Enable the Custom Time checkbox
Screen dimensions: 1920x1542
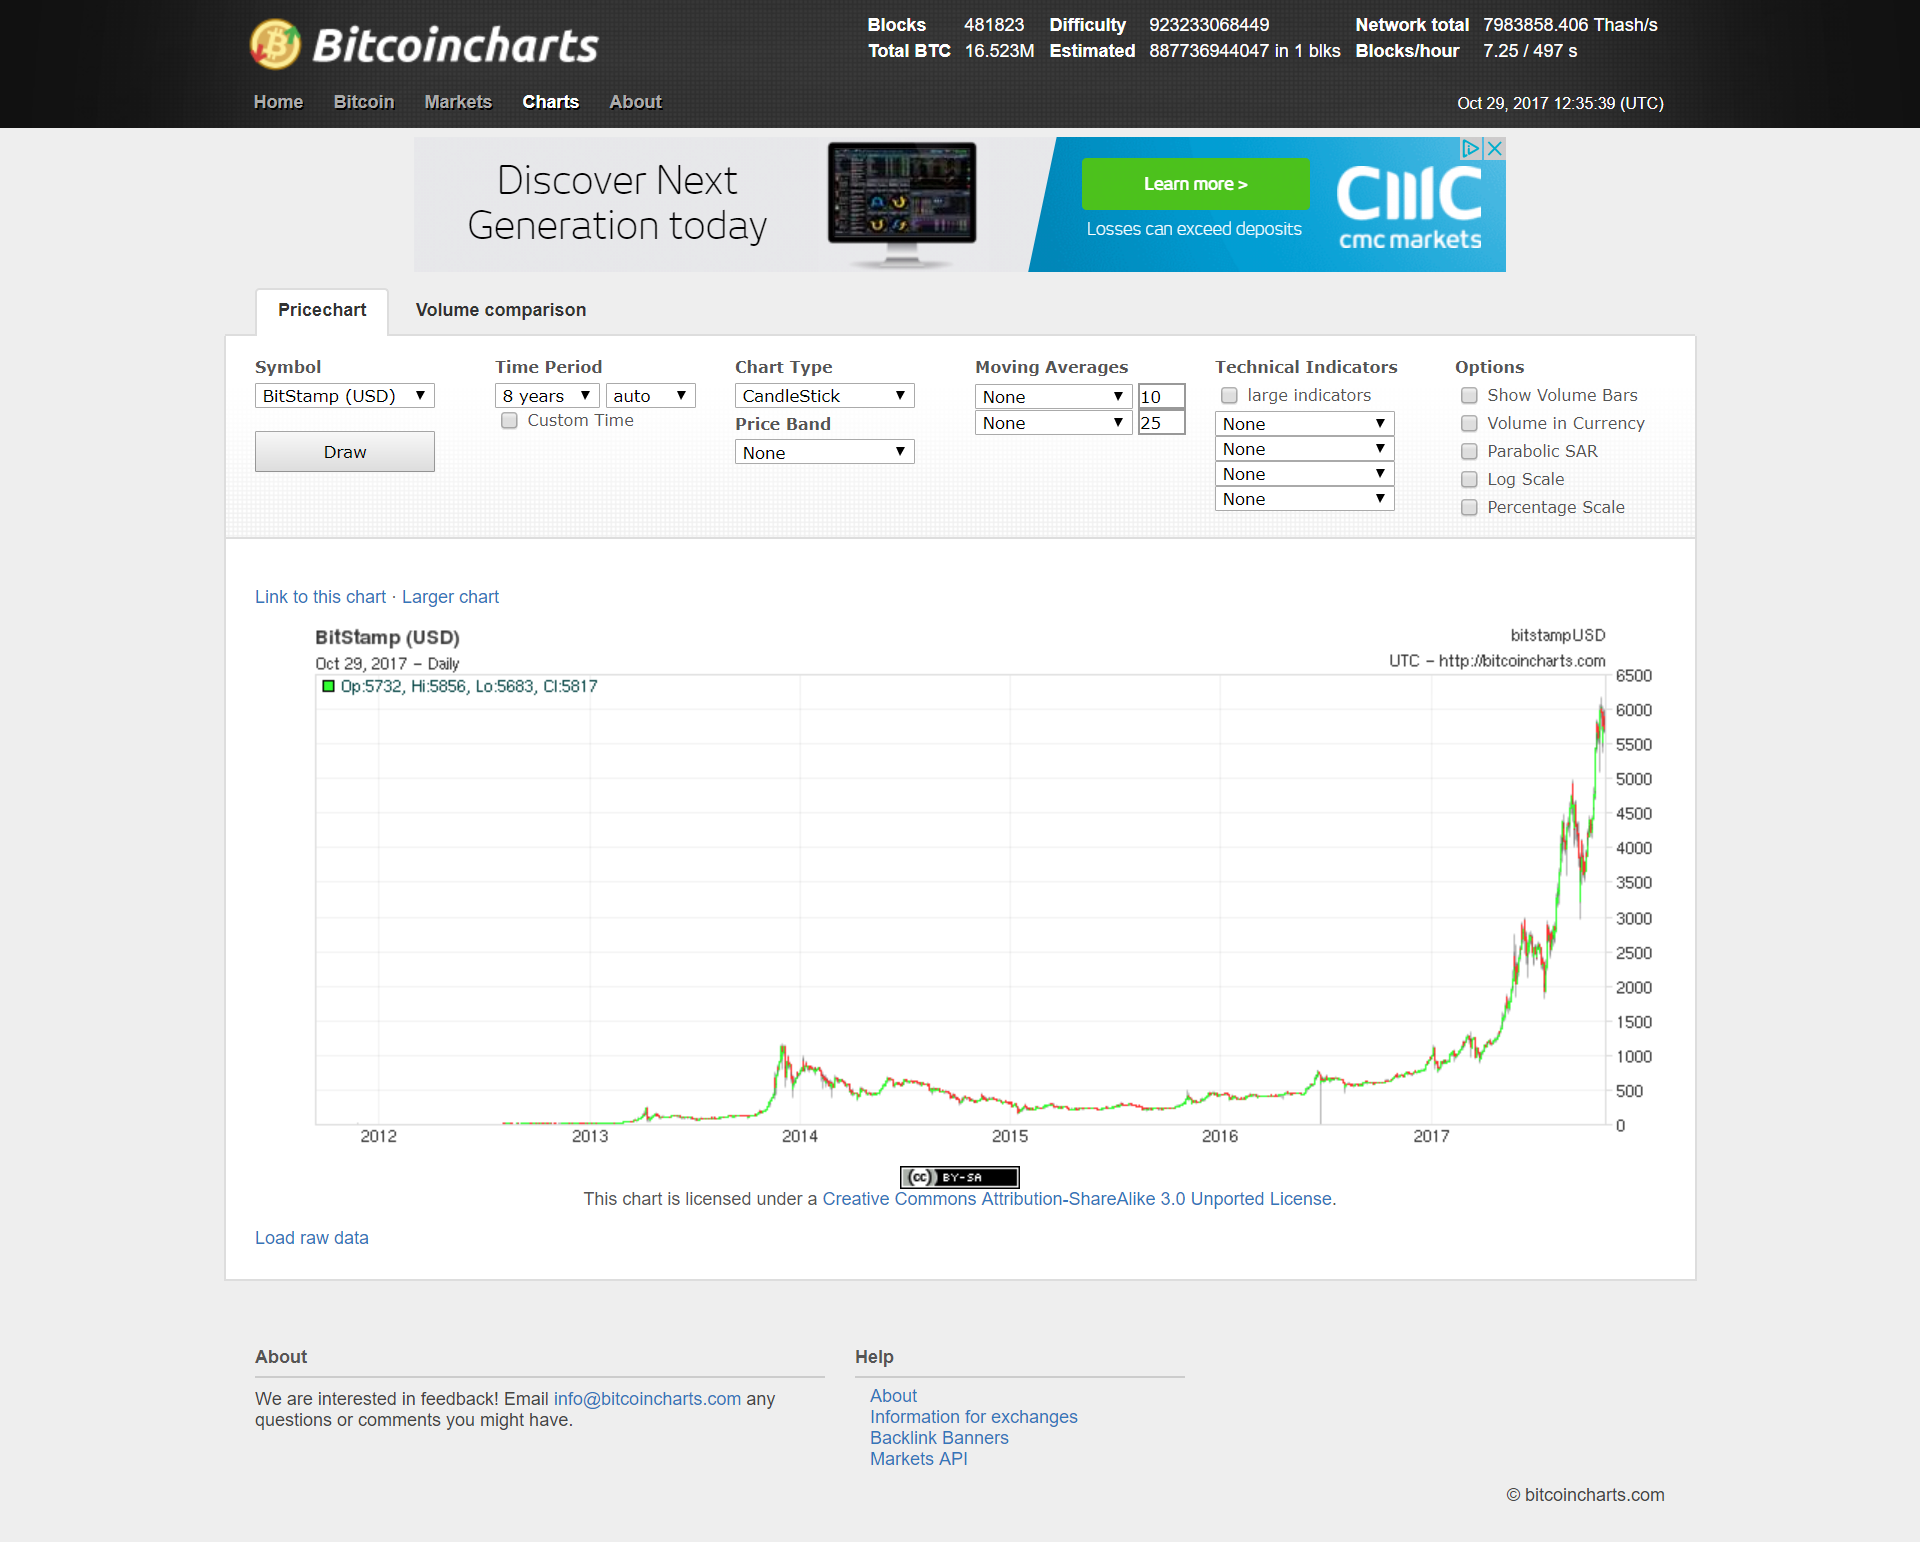[509, 420]
